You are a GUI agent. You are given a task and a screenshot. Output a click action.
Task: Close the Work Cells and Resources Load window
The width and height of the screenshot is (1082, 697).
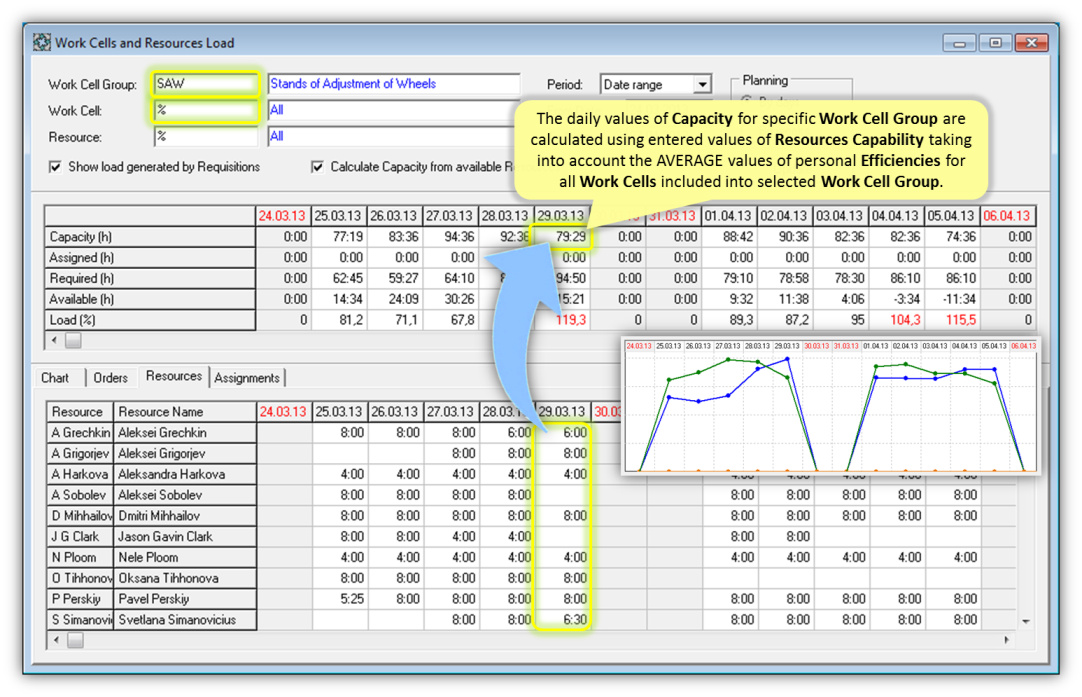1030,43
